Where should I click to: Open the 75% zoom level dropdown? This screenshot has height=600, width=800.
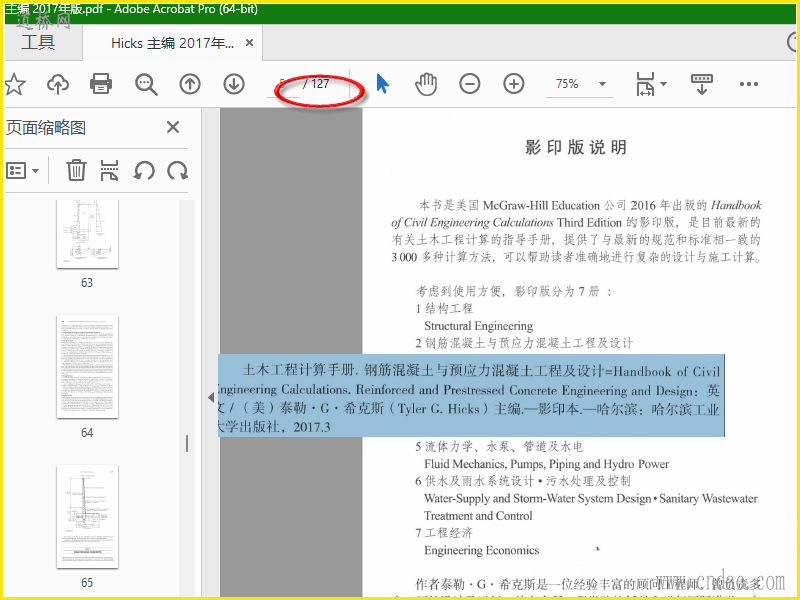603,84
